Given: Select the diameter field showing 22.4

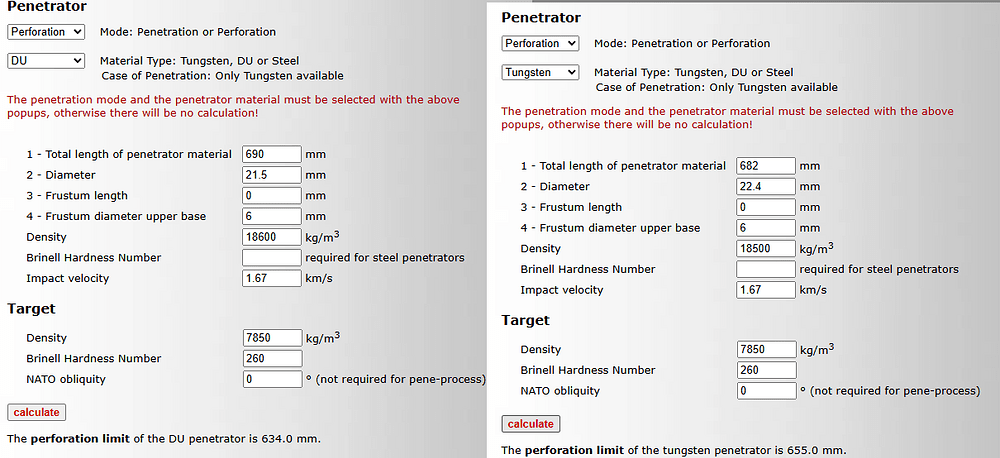Looking at the screenshot, I should click(x=766, y=186).
